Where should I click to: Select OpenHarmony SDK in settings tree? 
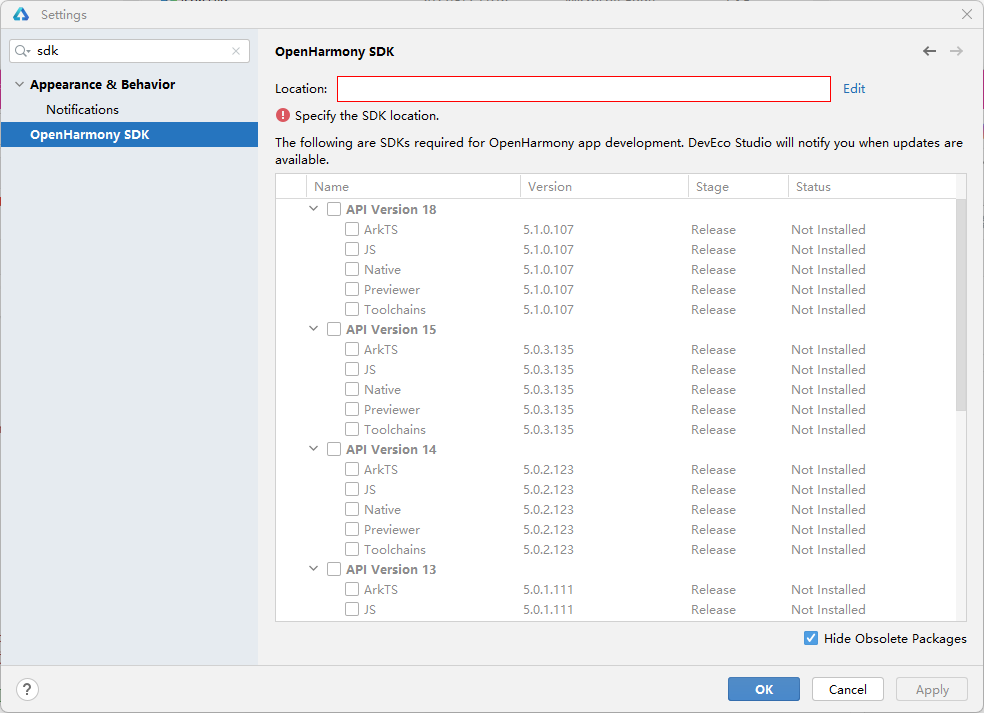(x=129, y=134)
